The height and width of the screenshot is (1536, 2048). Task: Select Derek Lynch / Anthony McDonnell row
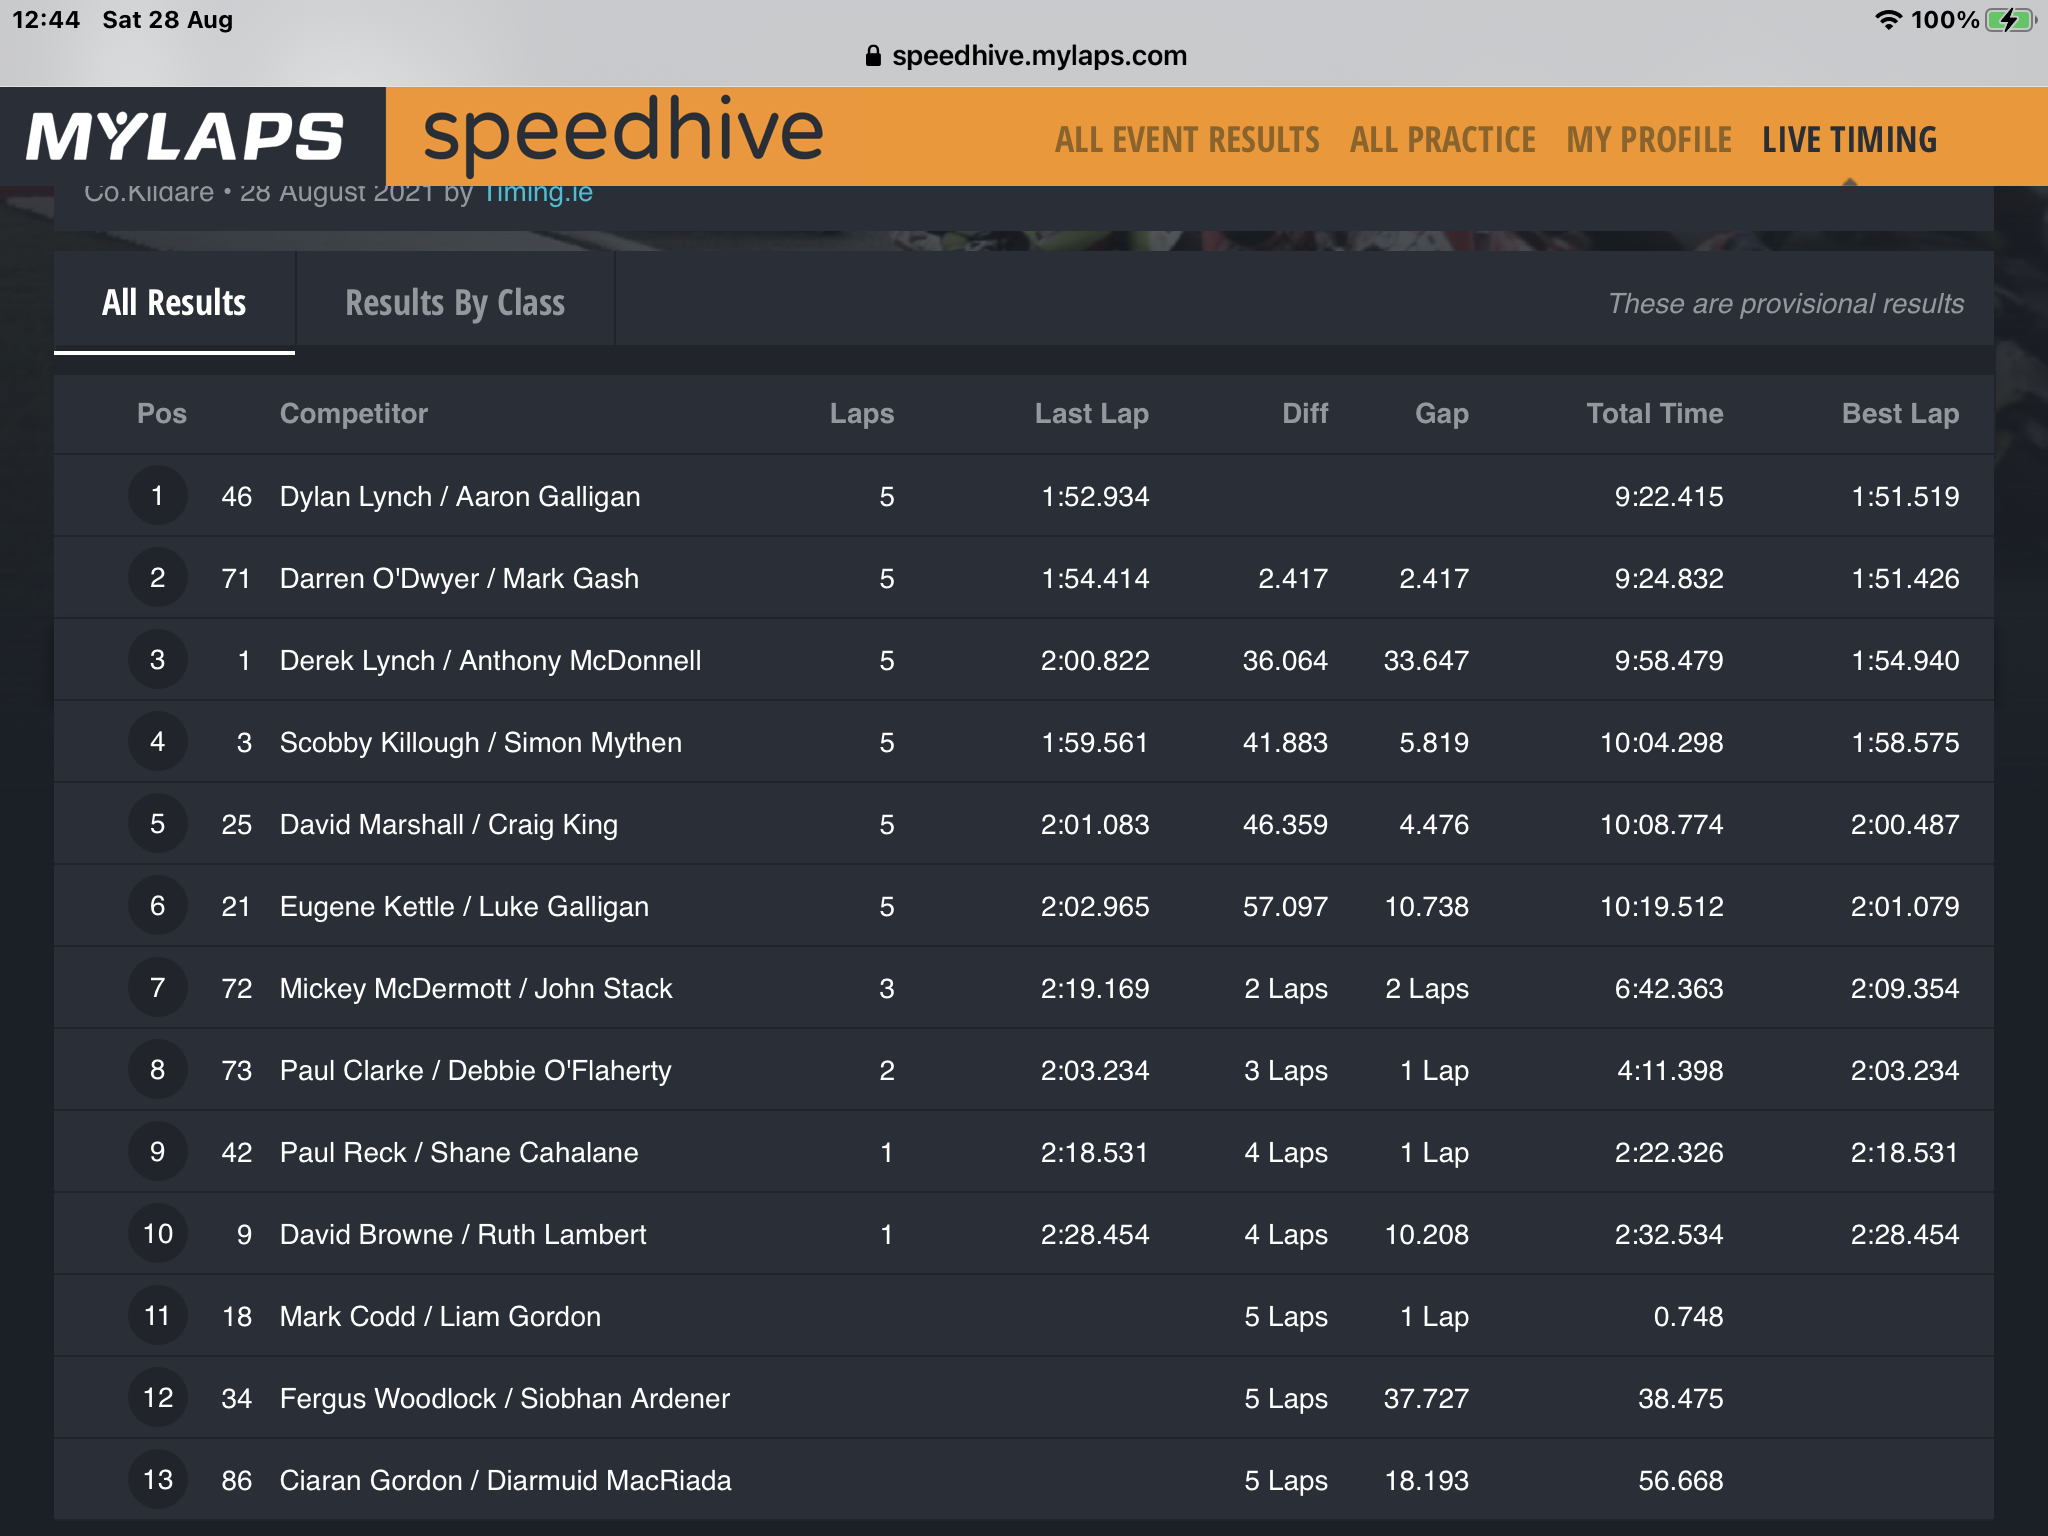pos(1024,660)
